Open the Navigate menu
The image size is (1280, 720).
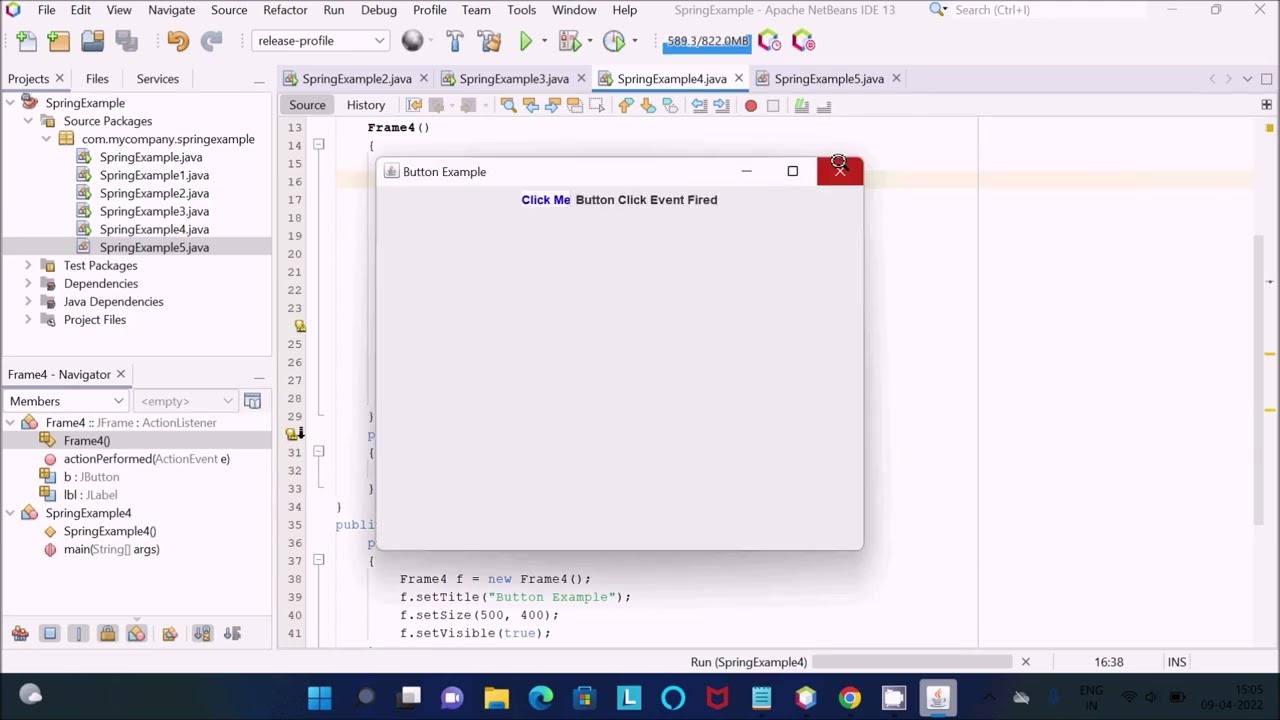click(x=171, y=10)
